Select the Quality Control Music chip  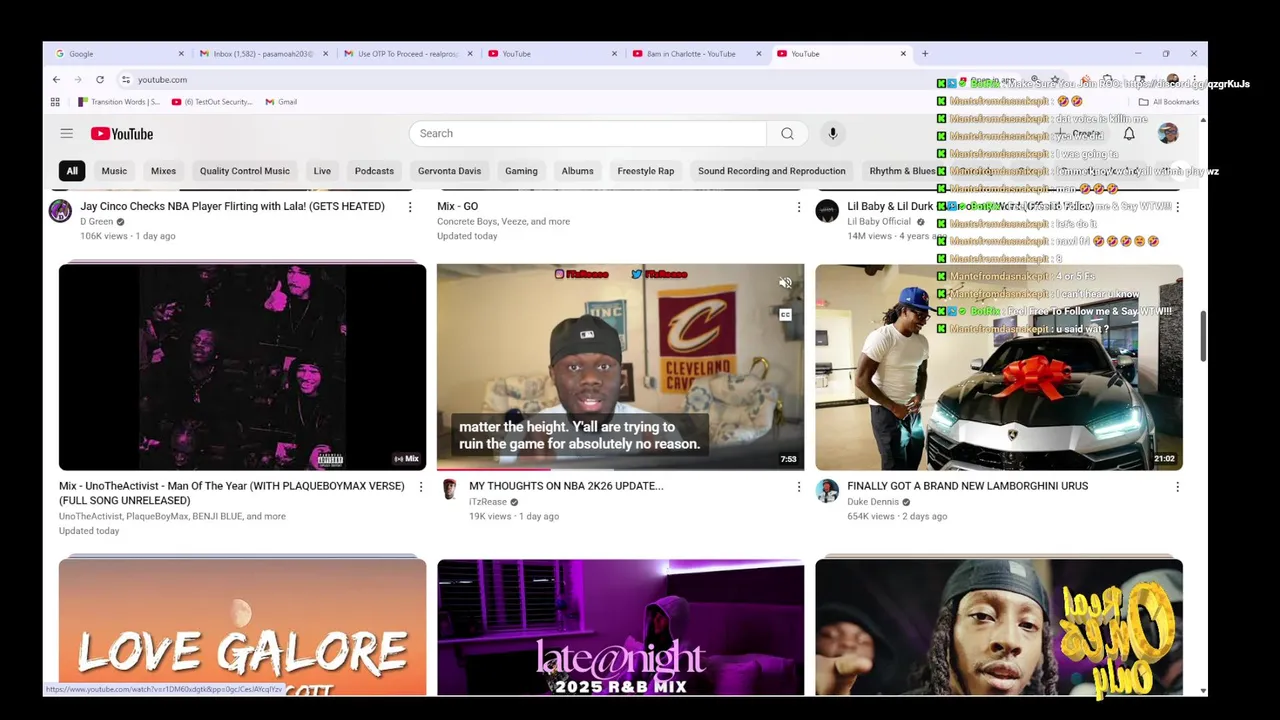click(x=244, y=171)
